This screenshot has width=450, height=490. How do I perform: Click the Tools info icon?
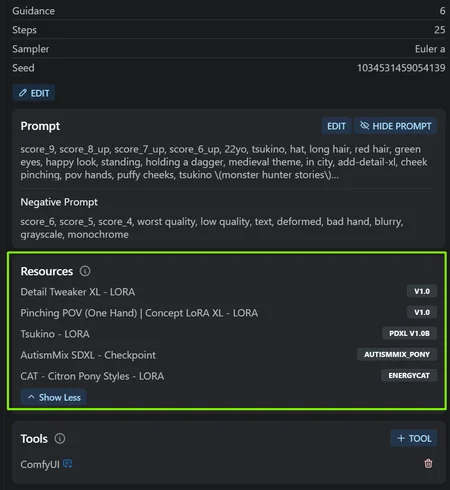tap(60, 438)
